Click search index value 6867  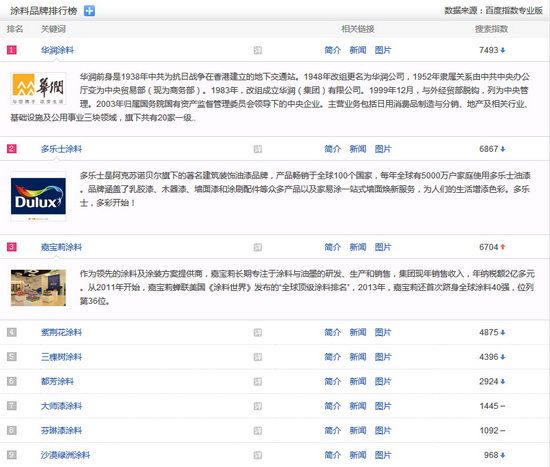click(489, 149)
